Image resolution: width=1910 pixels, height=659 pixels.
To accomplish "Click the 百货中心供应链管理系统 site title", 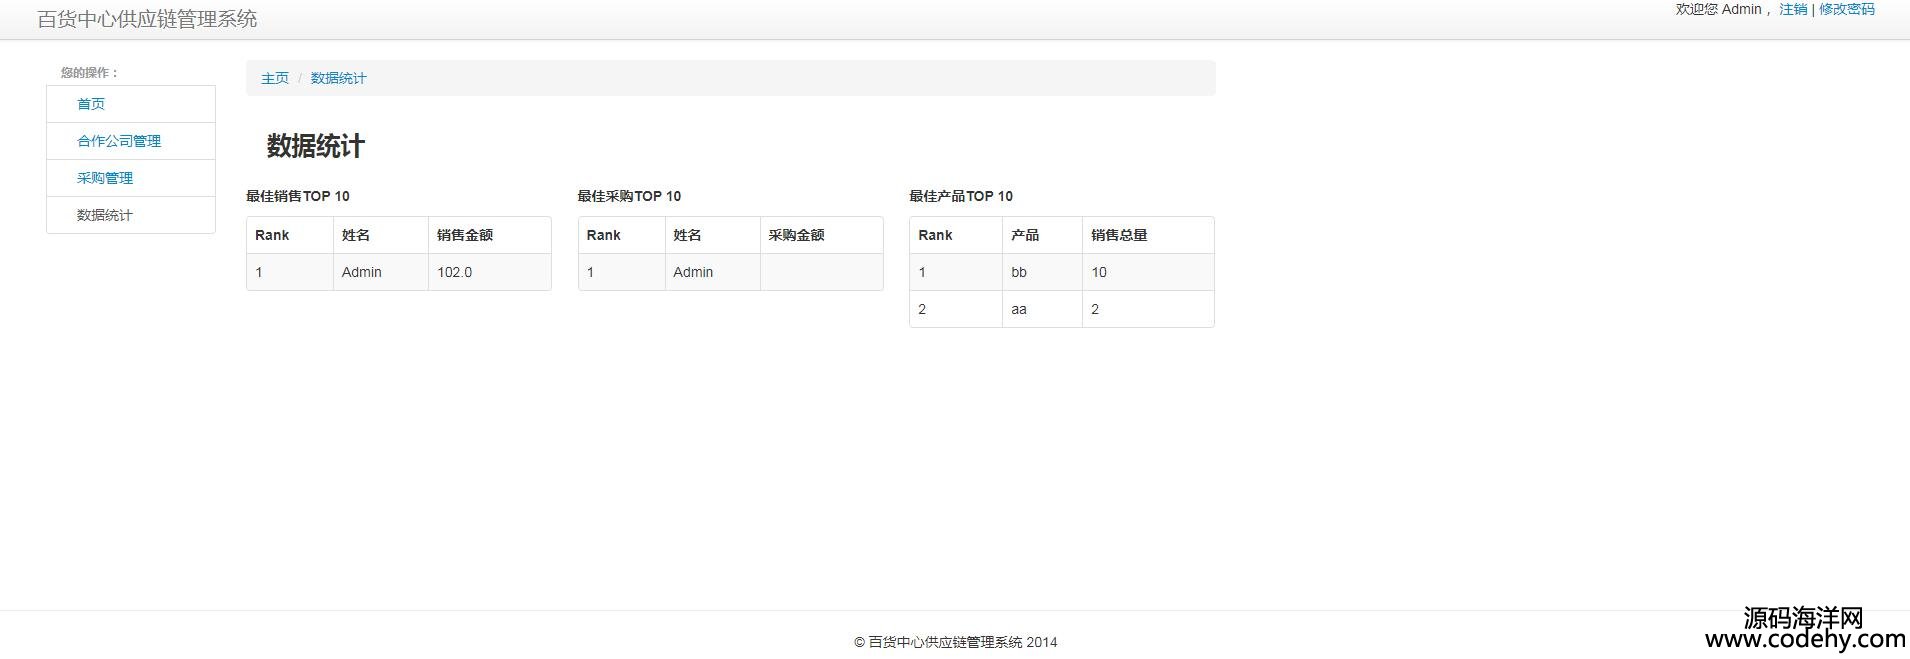I will point(147,19).
